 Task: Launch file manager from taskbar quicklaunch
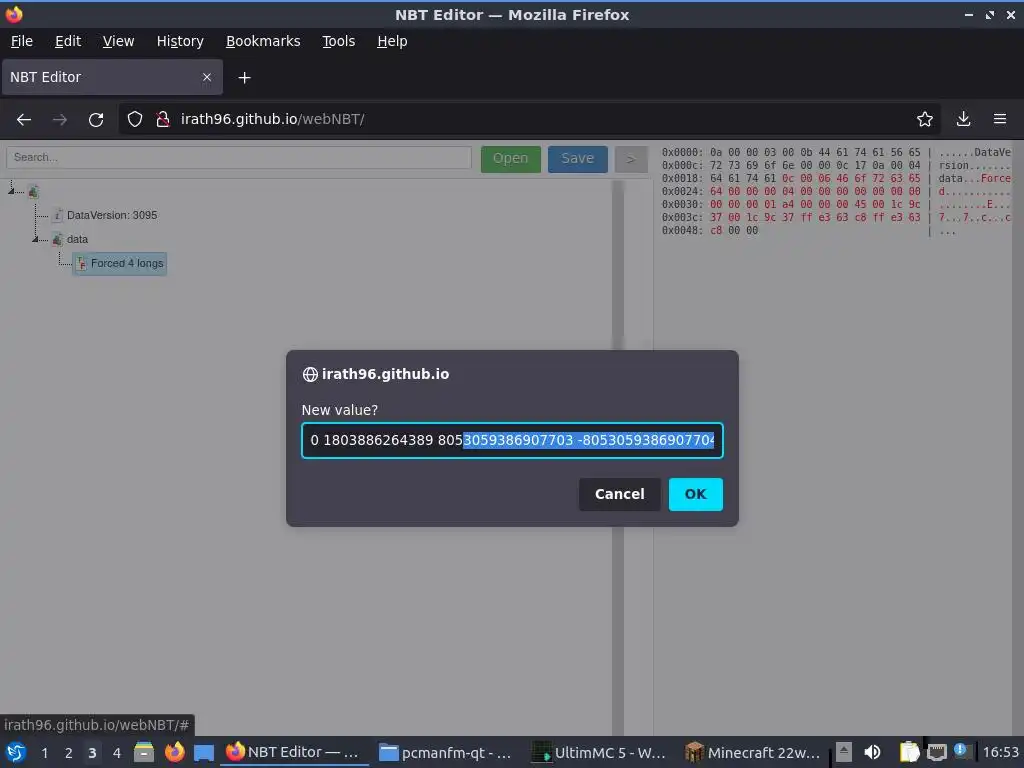[x=144, y=752]
